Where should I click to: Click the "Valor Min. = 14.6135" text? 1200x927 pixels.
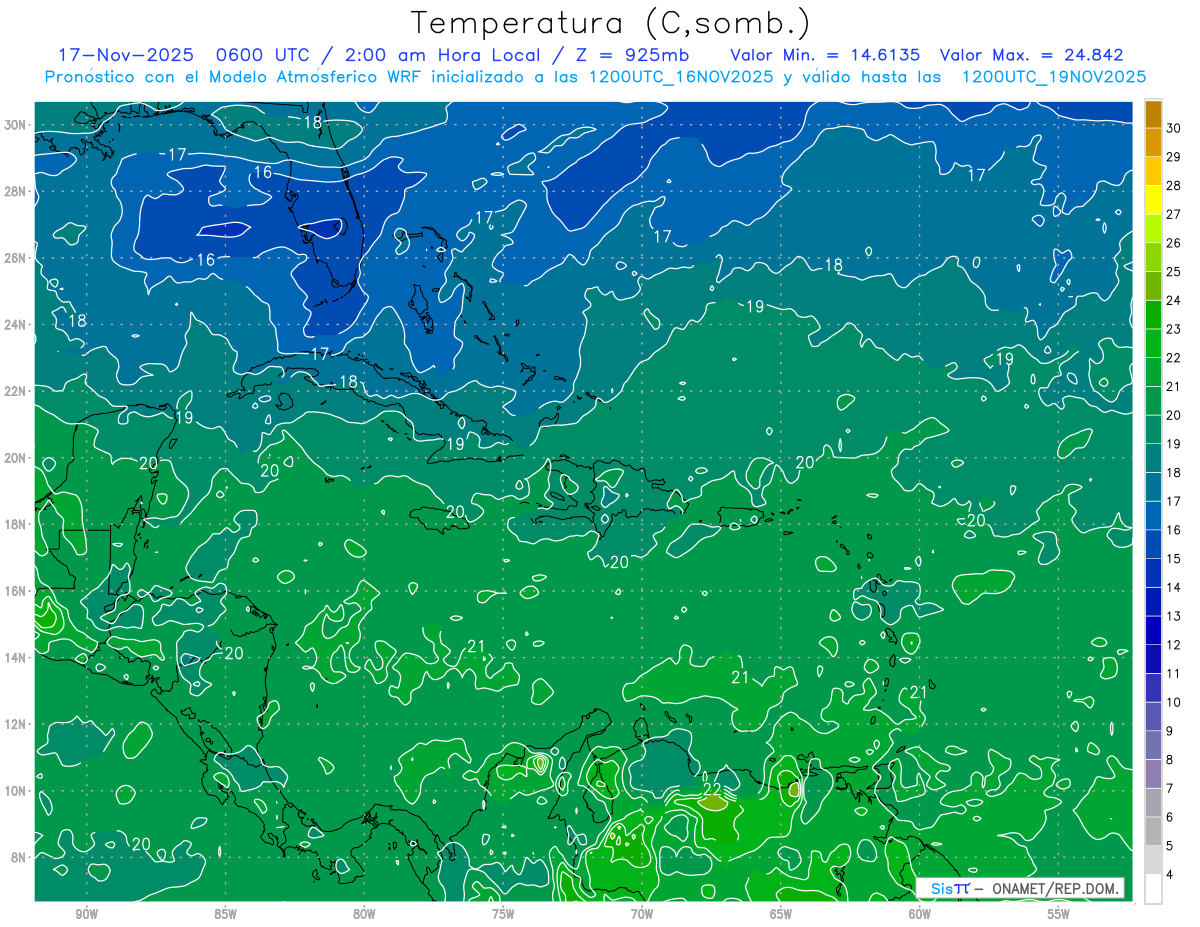tap(825, 55)
